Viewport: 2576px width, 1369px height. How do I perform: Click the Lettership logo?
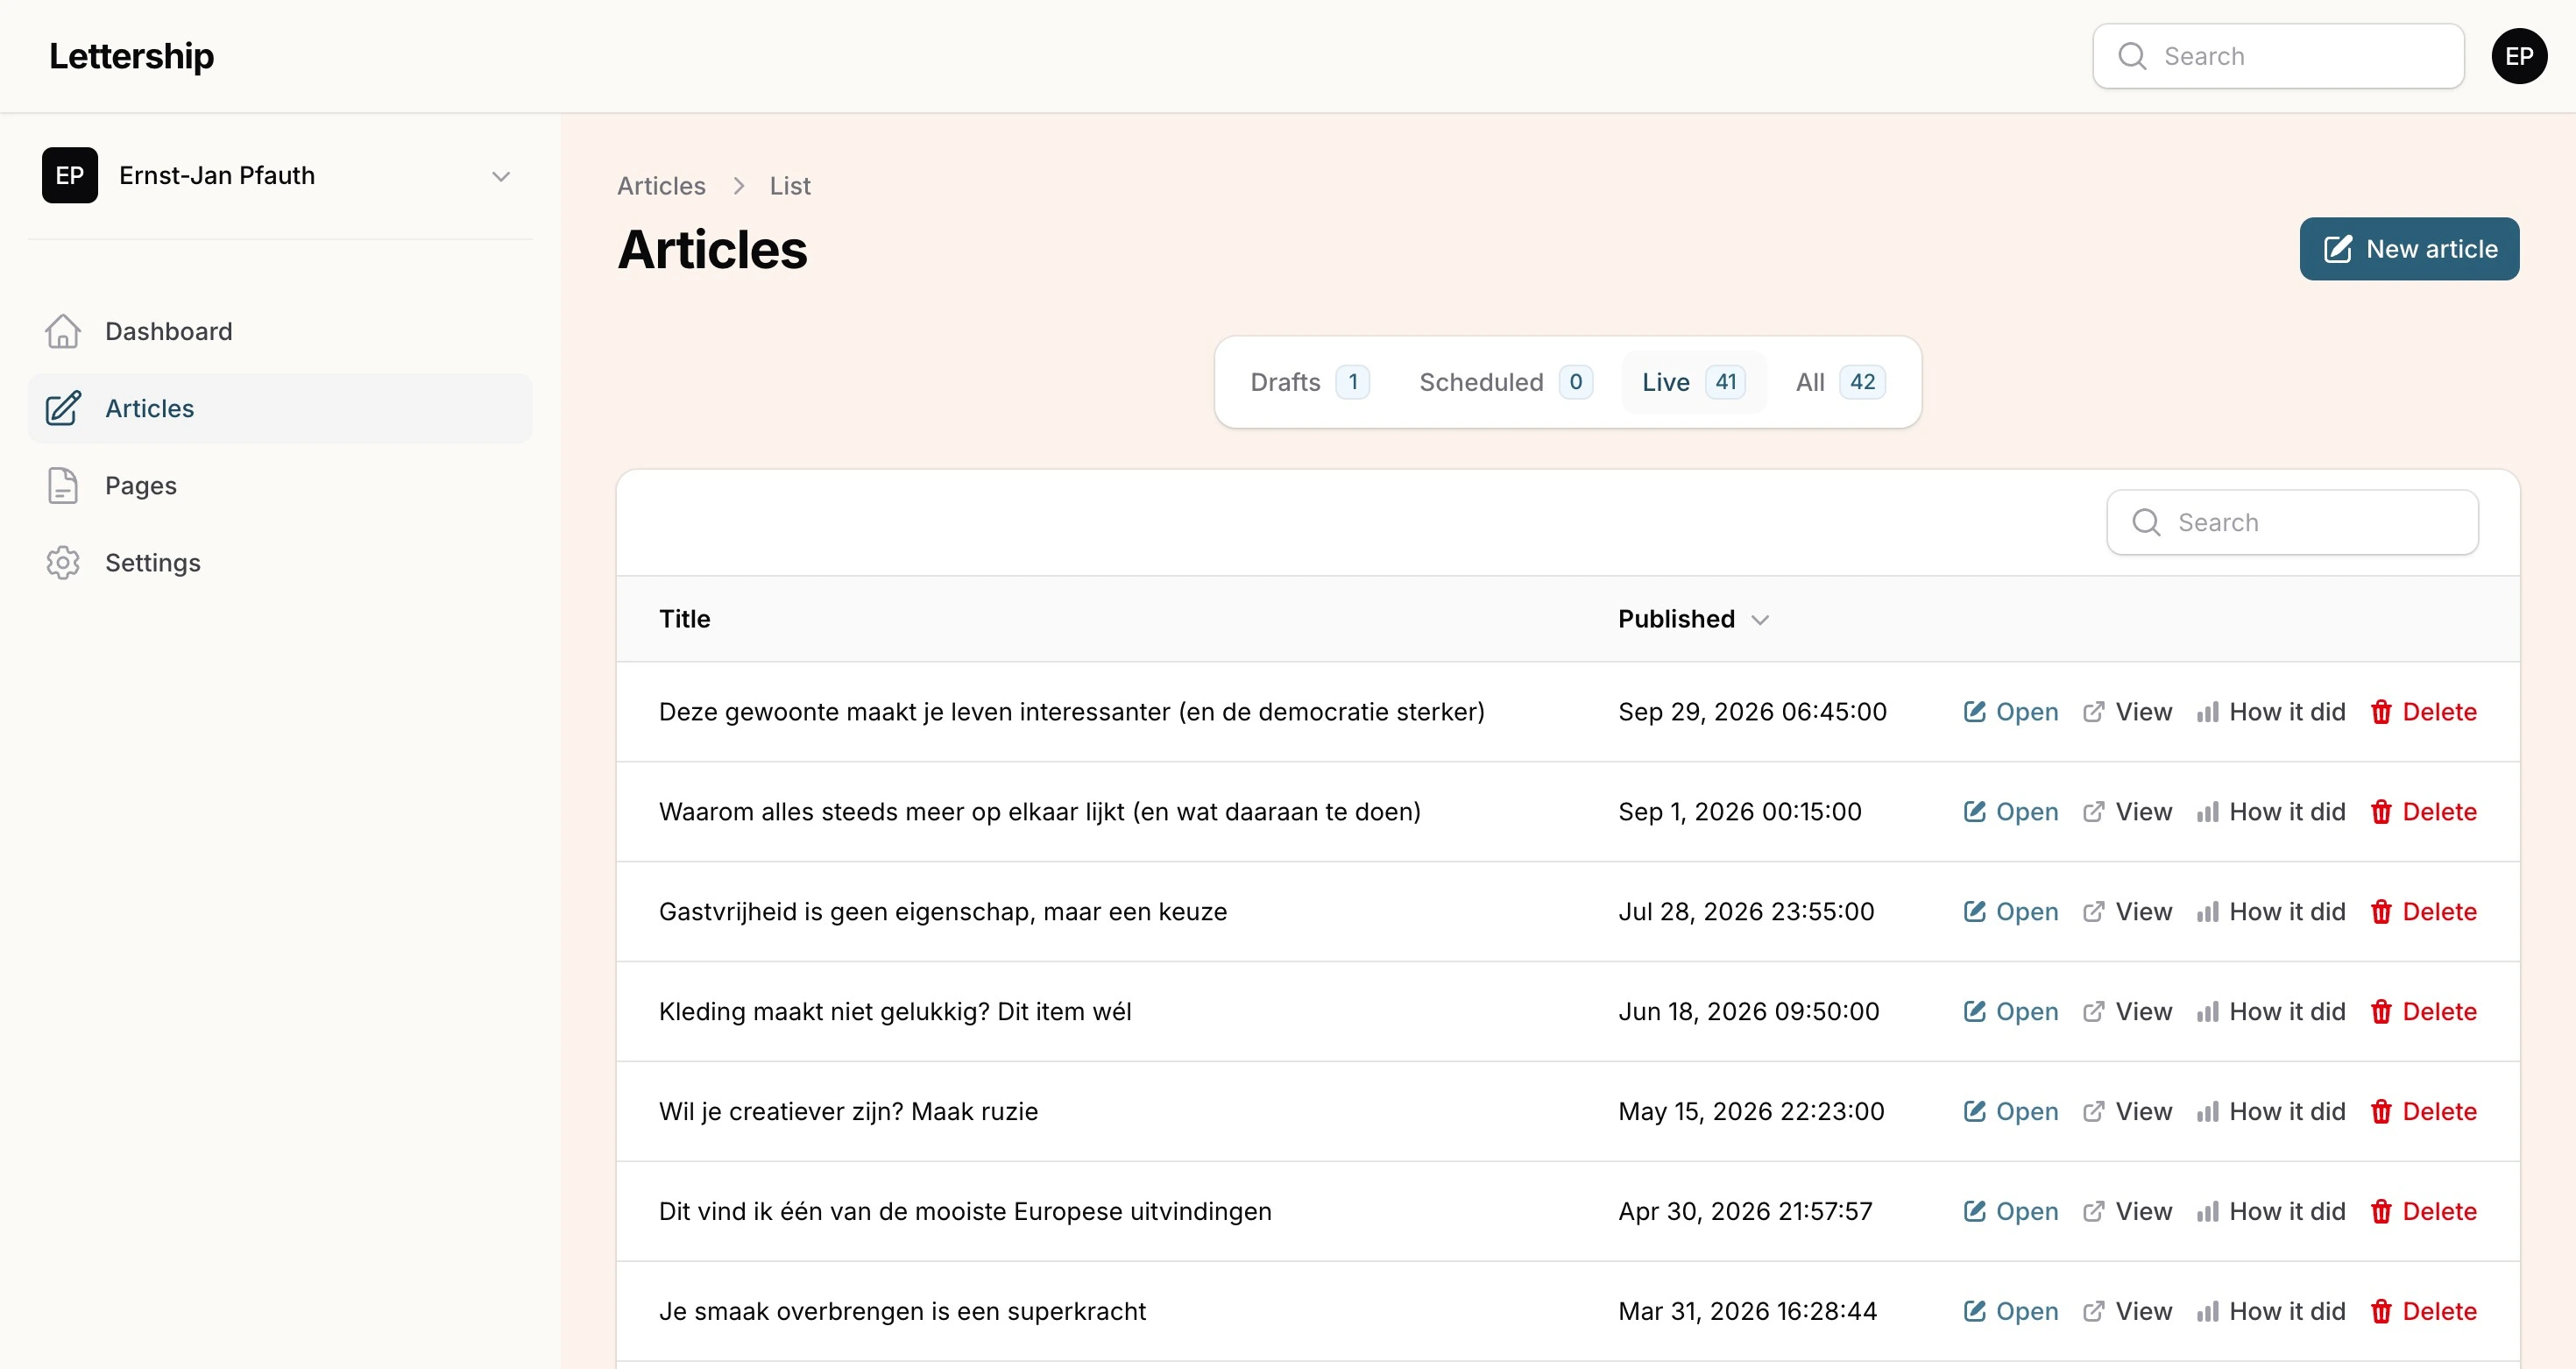(131, 56)
